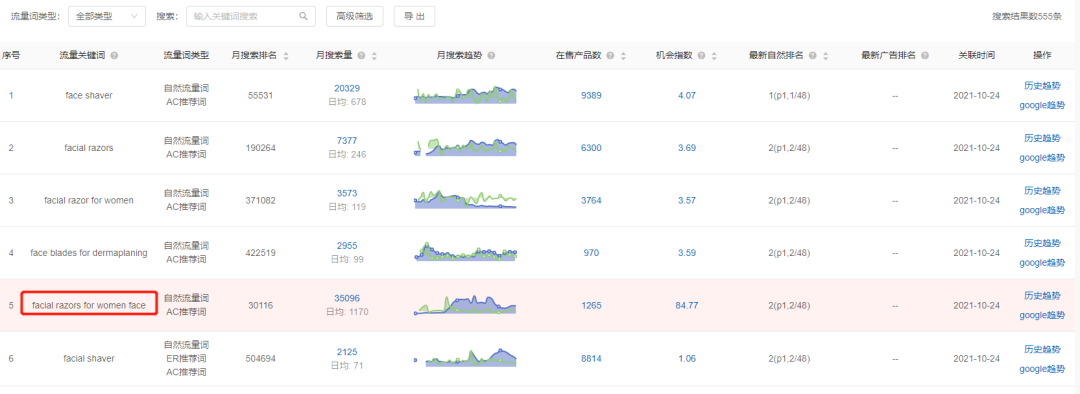This screenshot has width=1080, height=394.
Task: Click products count 9389
Action: click(x=592, y=96)
